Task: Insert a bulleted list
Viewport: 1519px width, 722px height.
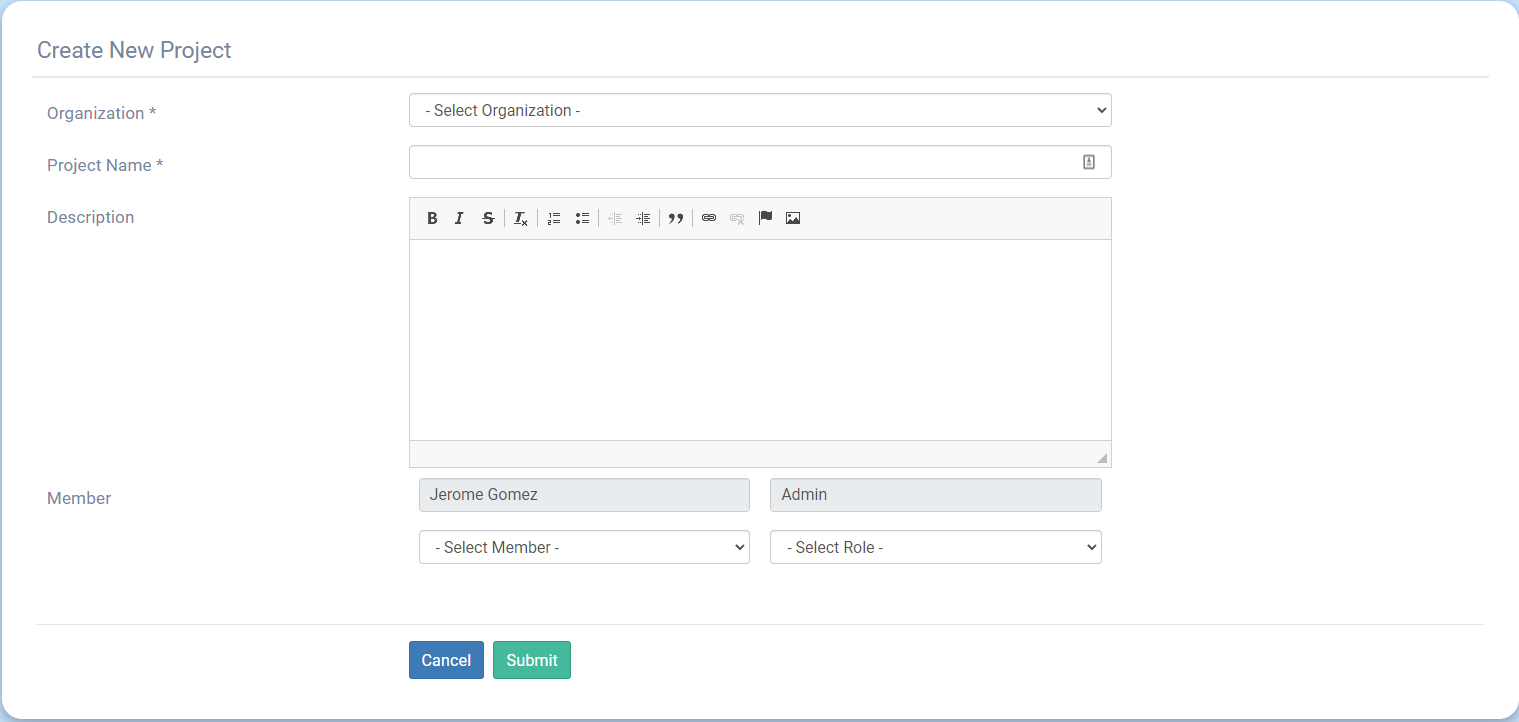Action: [x=582, y=218]
